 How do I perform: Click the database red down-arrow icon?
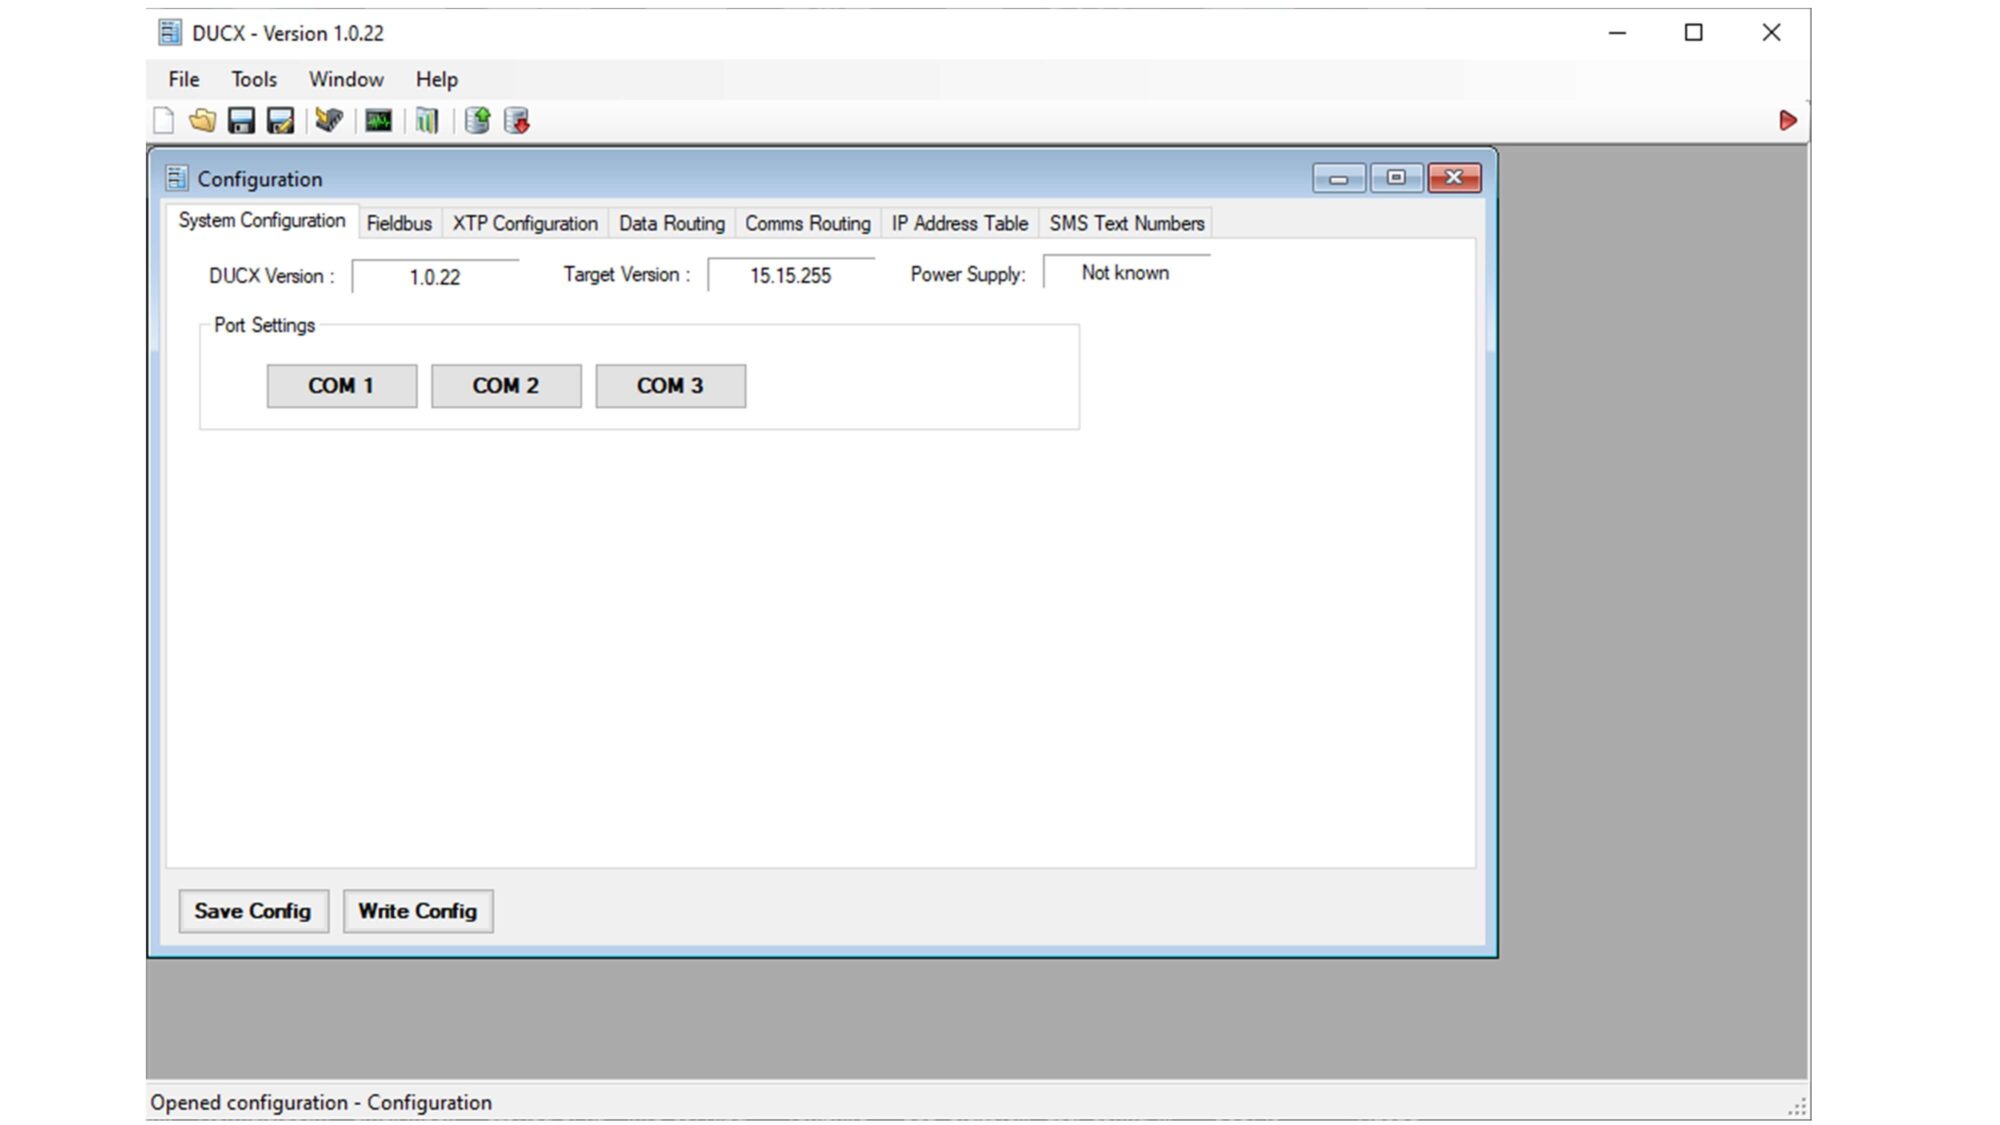(x=517, y=121)
